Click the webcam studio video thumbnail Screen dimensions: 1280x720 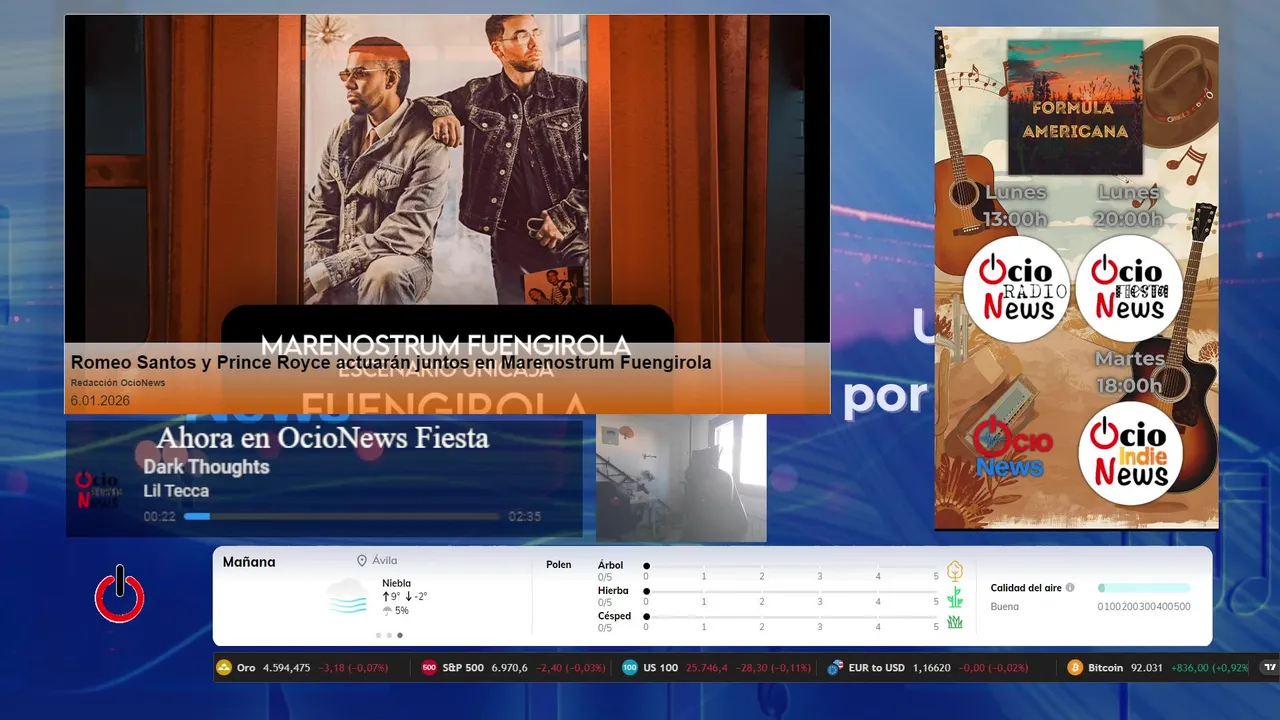[681, 478]
